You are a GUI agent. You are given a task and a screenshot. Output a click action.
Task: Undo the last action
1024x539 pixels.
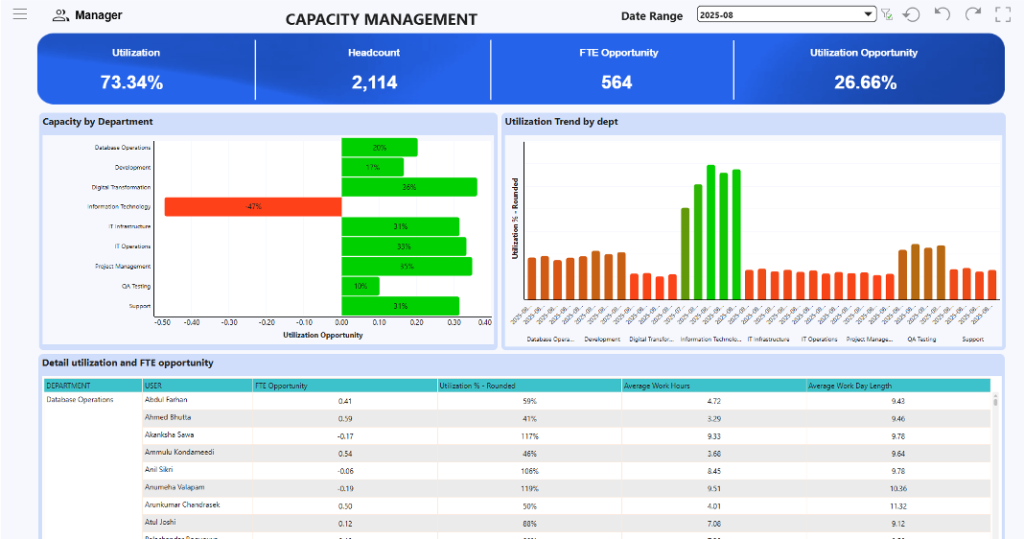(x=942, y=14)
